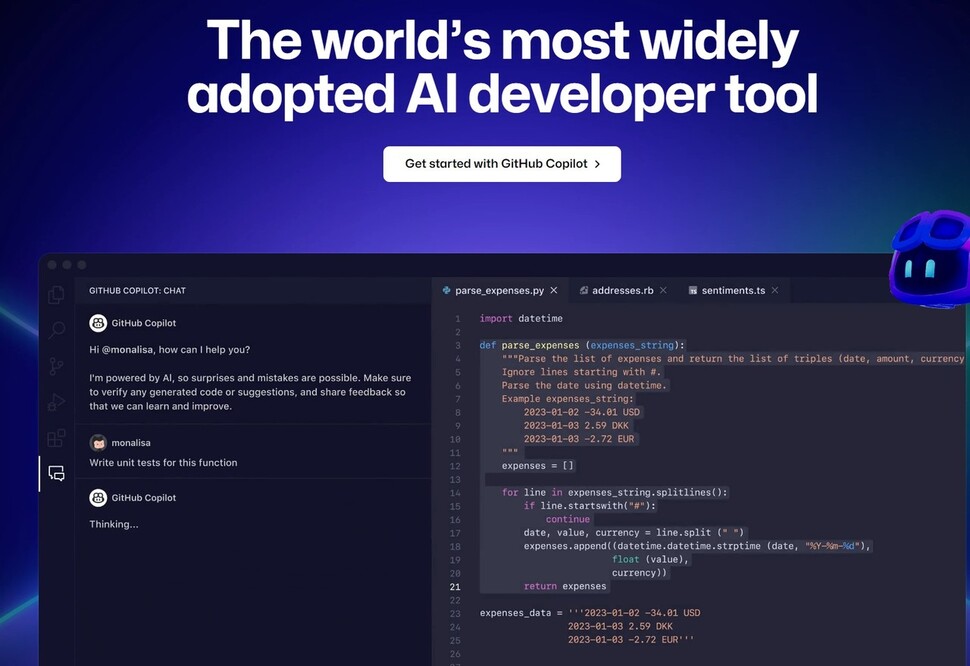The width and height of the screenshot is (970, 666).
Task: Close the addresses.rb tab
Action: point(664,291)
